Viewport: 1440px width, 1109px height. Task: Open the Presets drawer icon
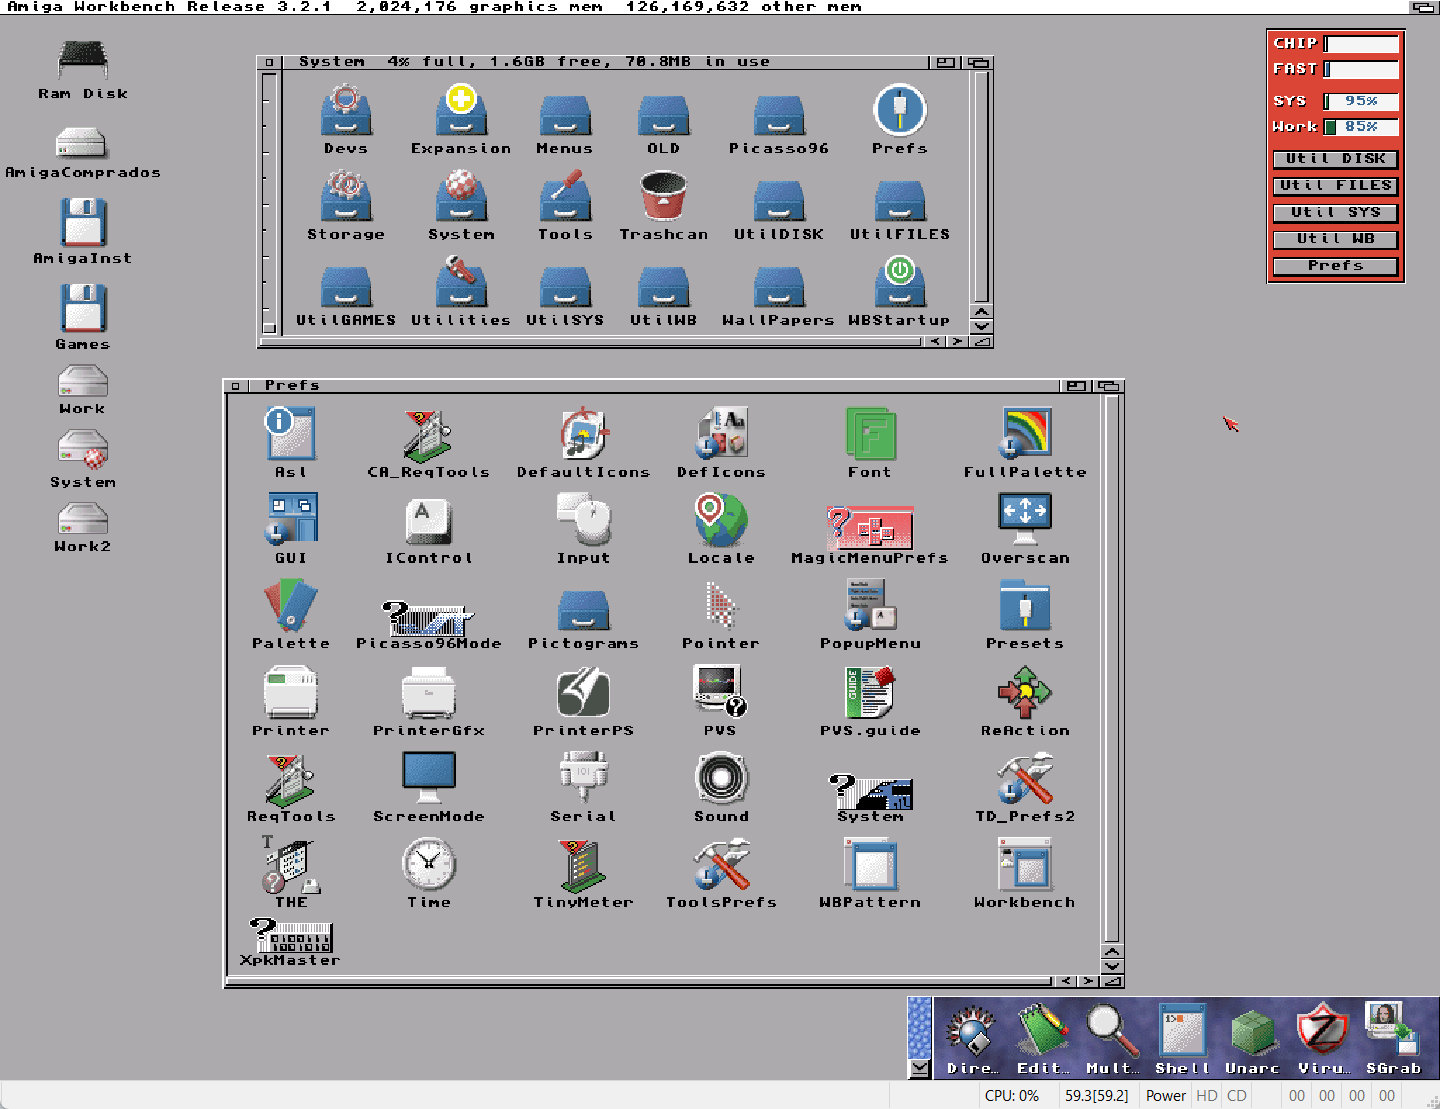(x=1025, y=606)
